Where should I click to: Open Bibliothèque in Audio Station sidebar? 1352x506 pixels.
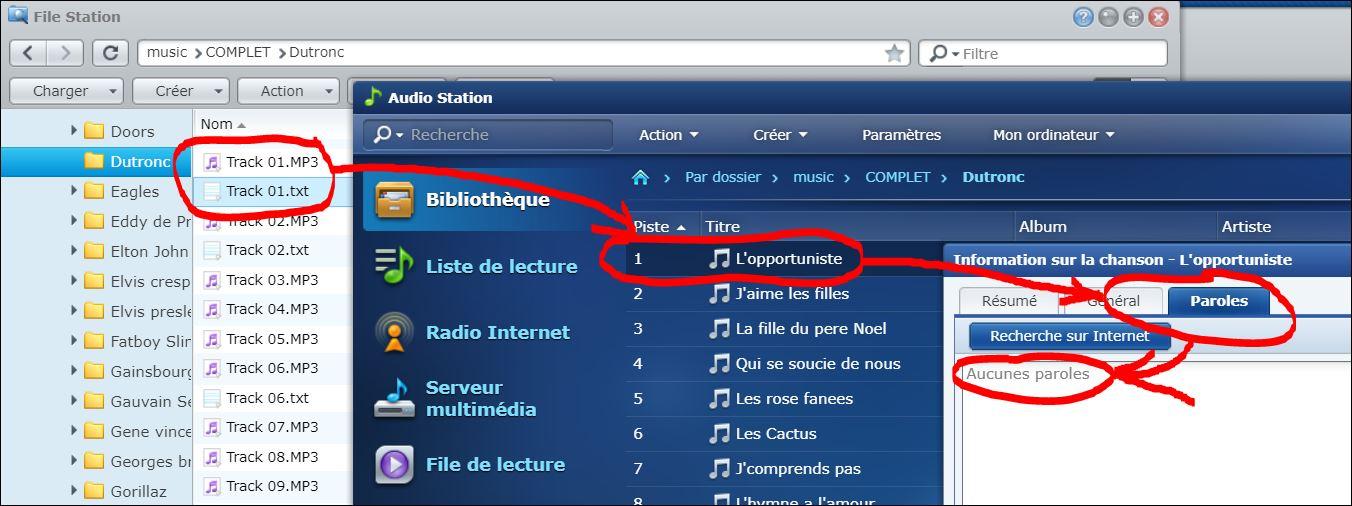click(491, 199)
